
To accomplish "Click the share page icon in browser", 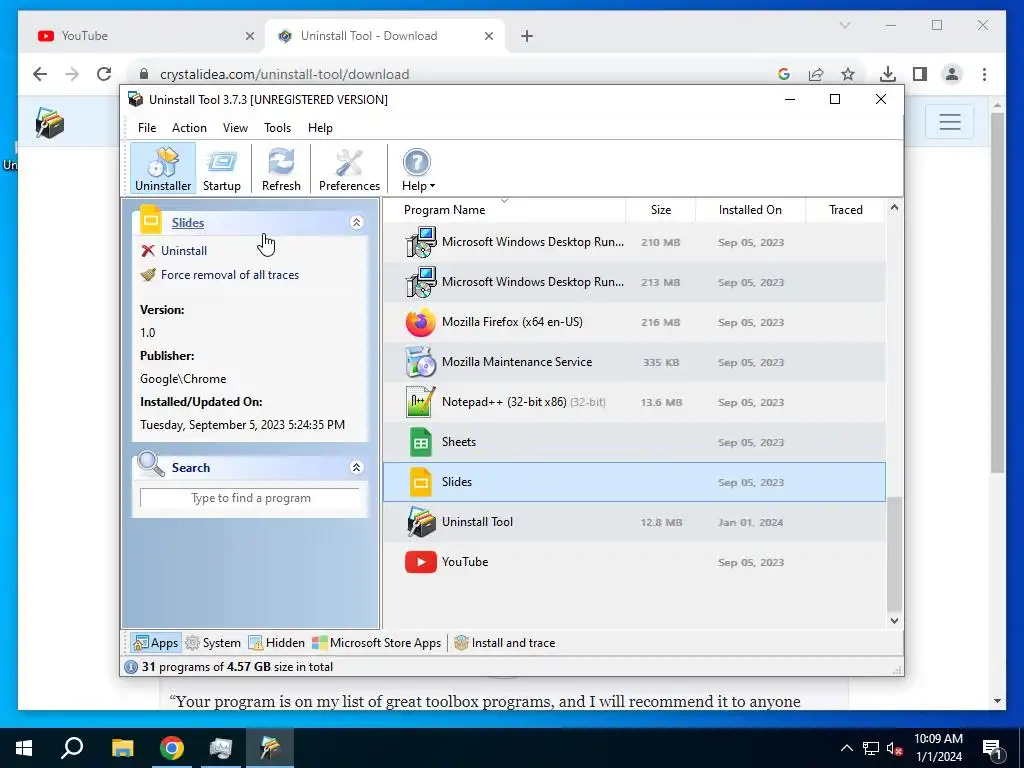I will pyautogui.click(x=816, y=74).
